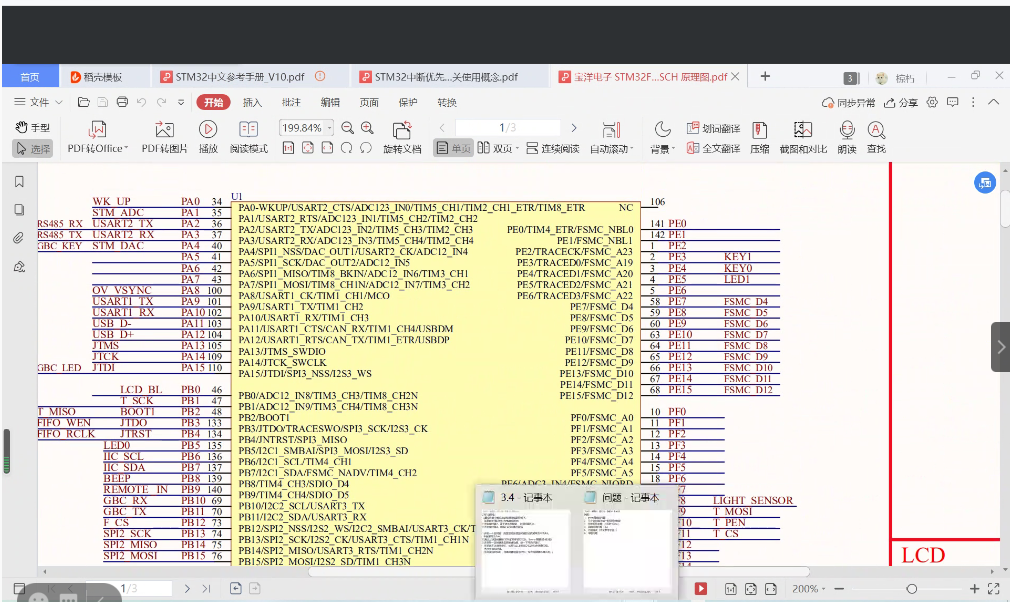Open the 199.84% zoom level dropdown
The width and height of the screenshot is (1010, 602).
pyautogui.click(x=329, y=128)
